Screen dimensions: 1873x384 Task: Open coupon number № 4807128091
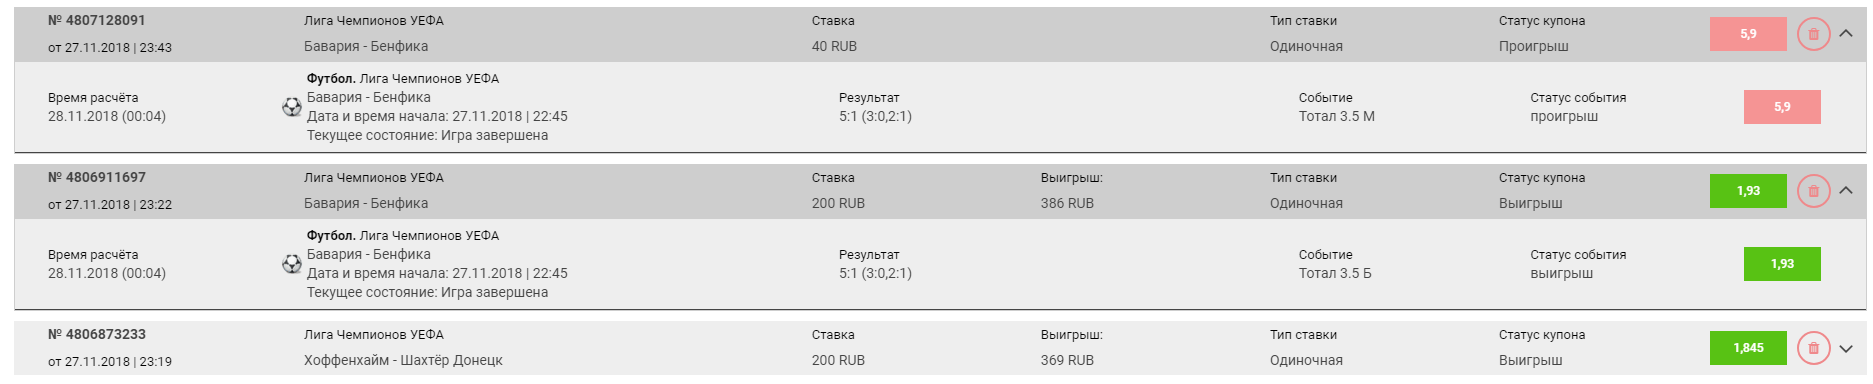[x=97, y=20]
